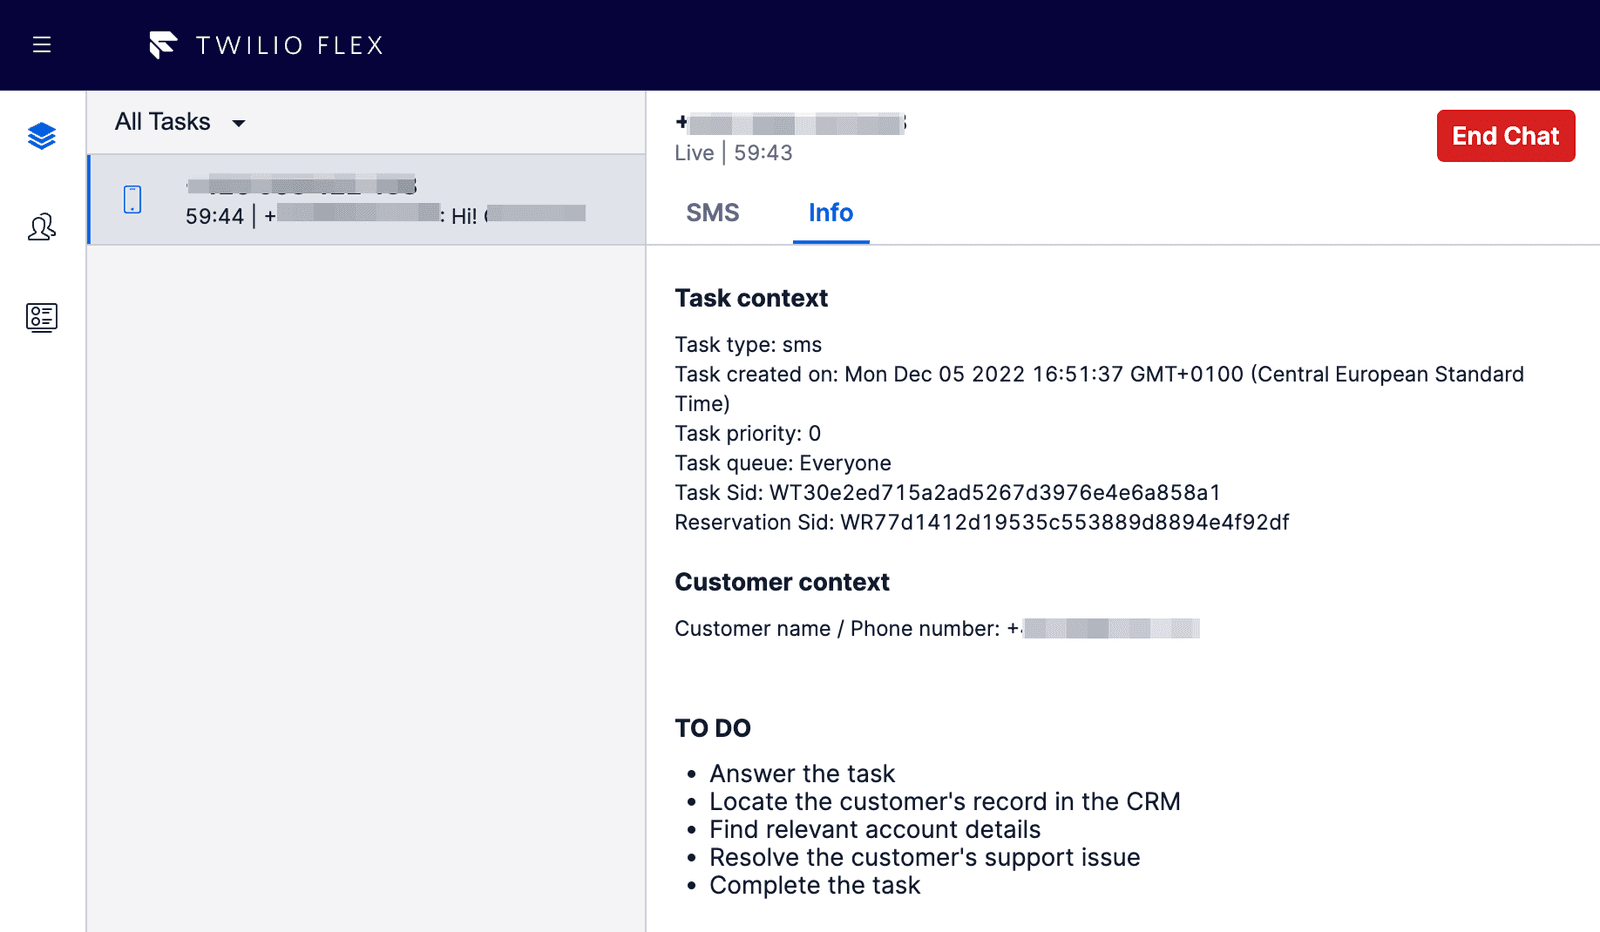Image resolution: width=1600 pixels, height=932 pixels.
Task: Click the Twilio Flex logo
Action: coord(264,44)
